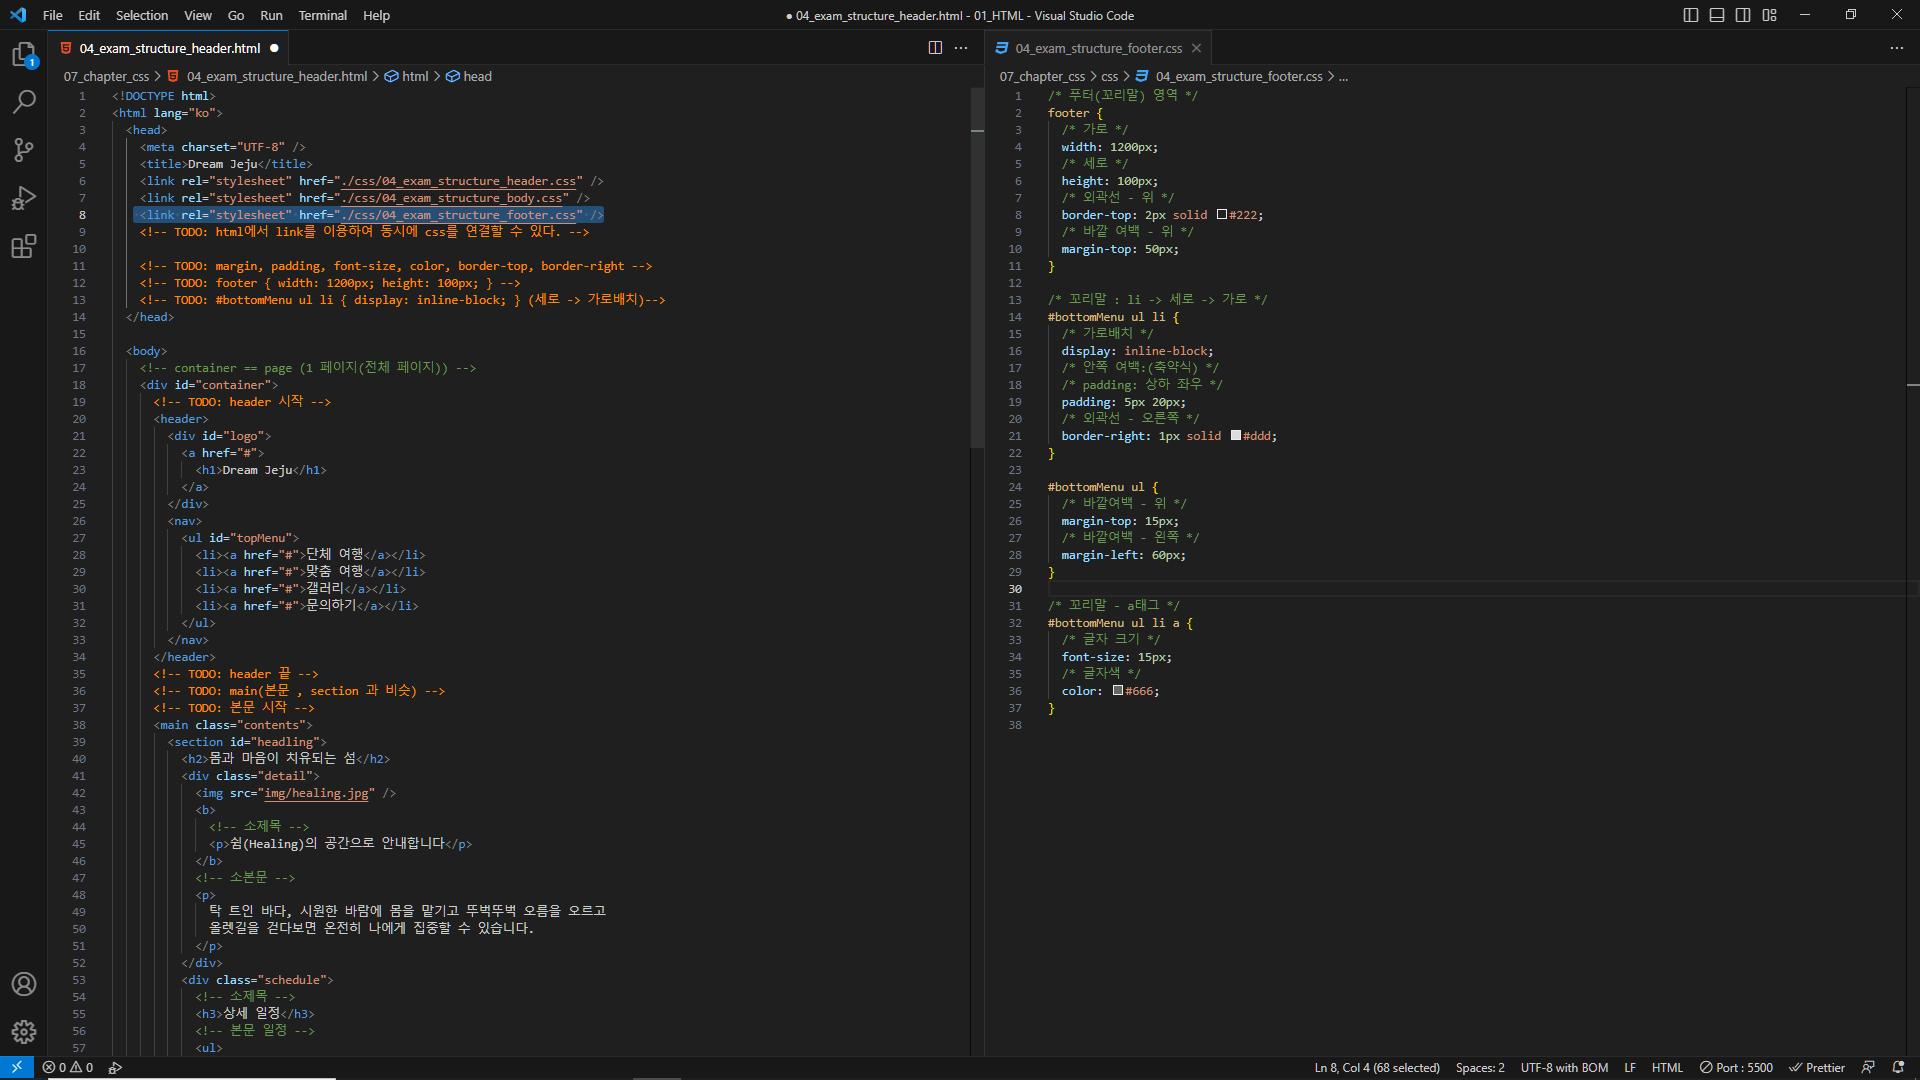Click Prettier status bar button

click(x=1817, y=1067)
